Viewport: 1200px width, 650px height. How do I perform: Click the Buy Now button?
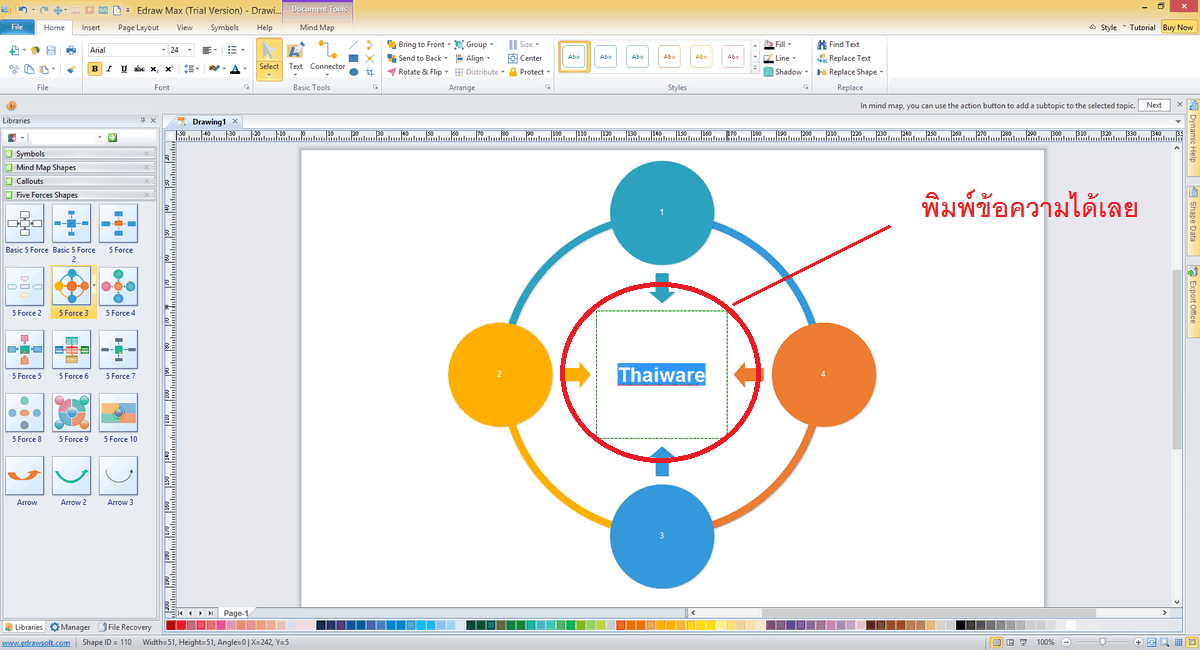point(1177,27)
